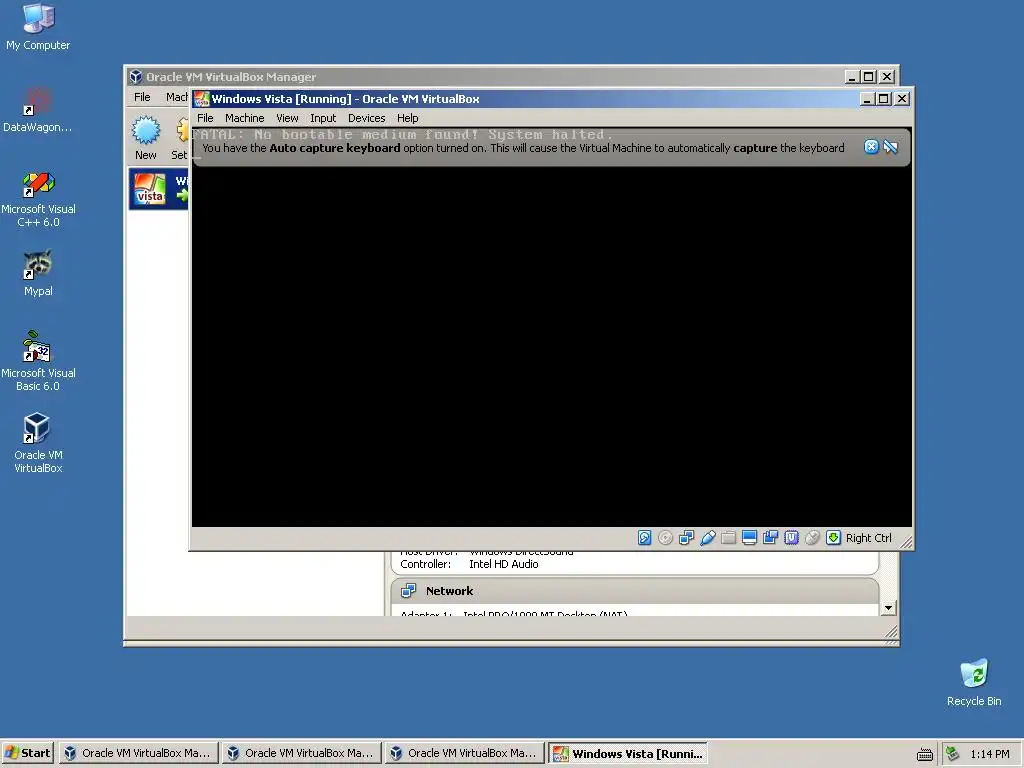Click the don't show message again icon

click(x=890, y=147)
